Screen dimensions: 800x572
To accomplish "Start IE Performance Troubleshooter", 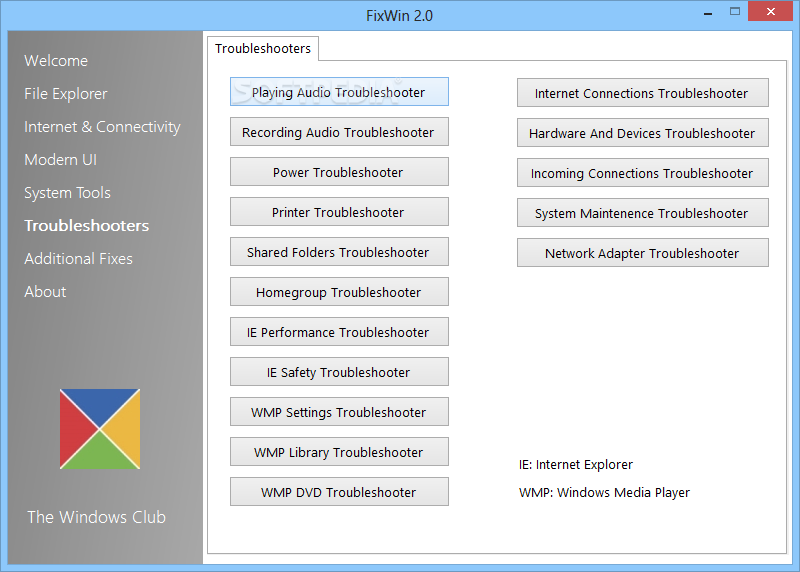I will (339, 332).
